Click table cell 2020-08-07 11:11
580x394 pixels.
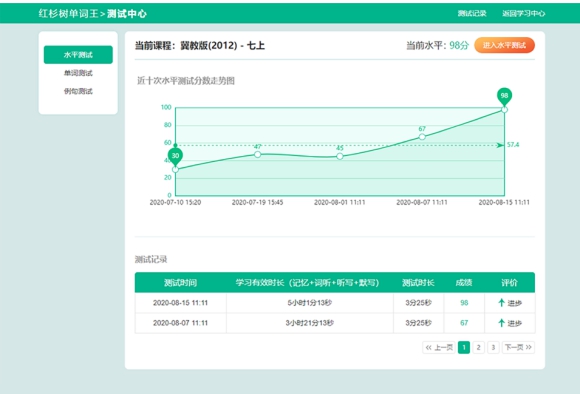(x=181, y=323)
